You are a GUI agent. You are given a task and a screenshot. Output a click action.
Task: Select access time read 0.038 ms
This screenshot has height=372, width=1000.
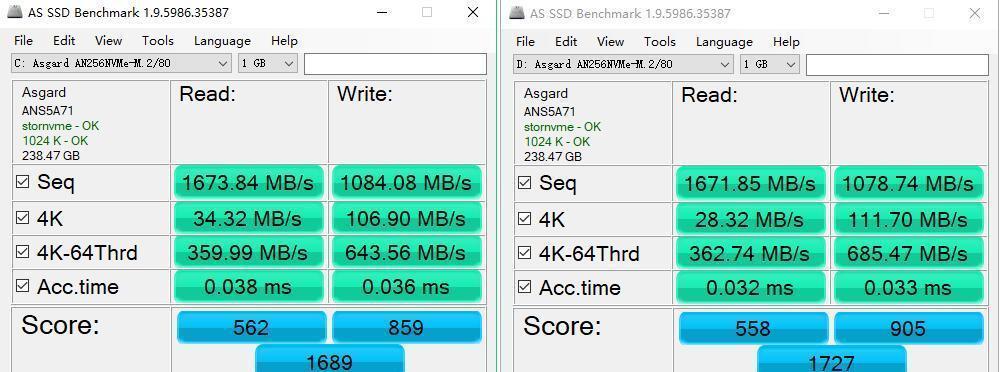tap(248, 286)
